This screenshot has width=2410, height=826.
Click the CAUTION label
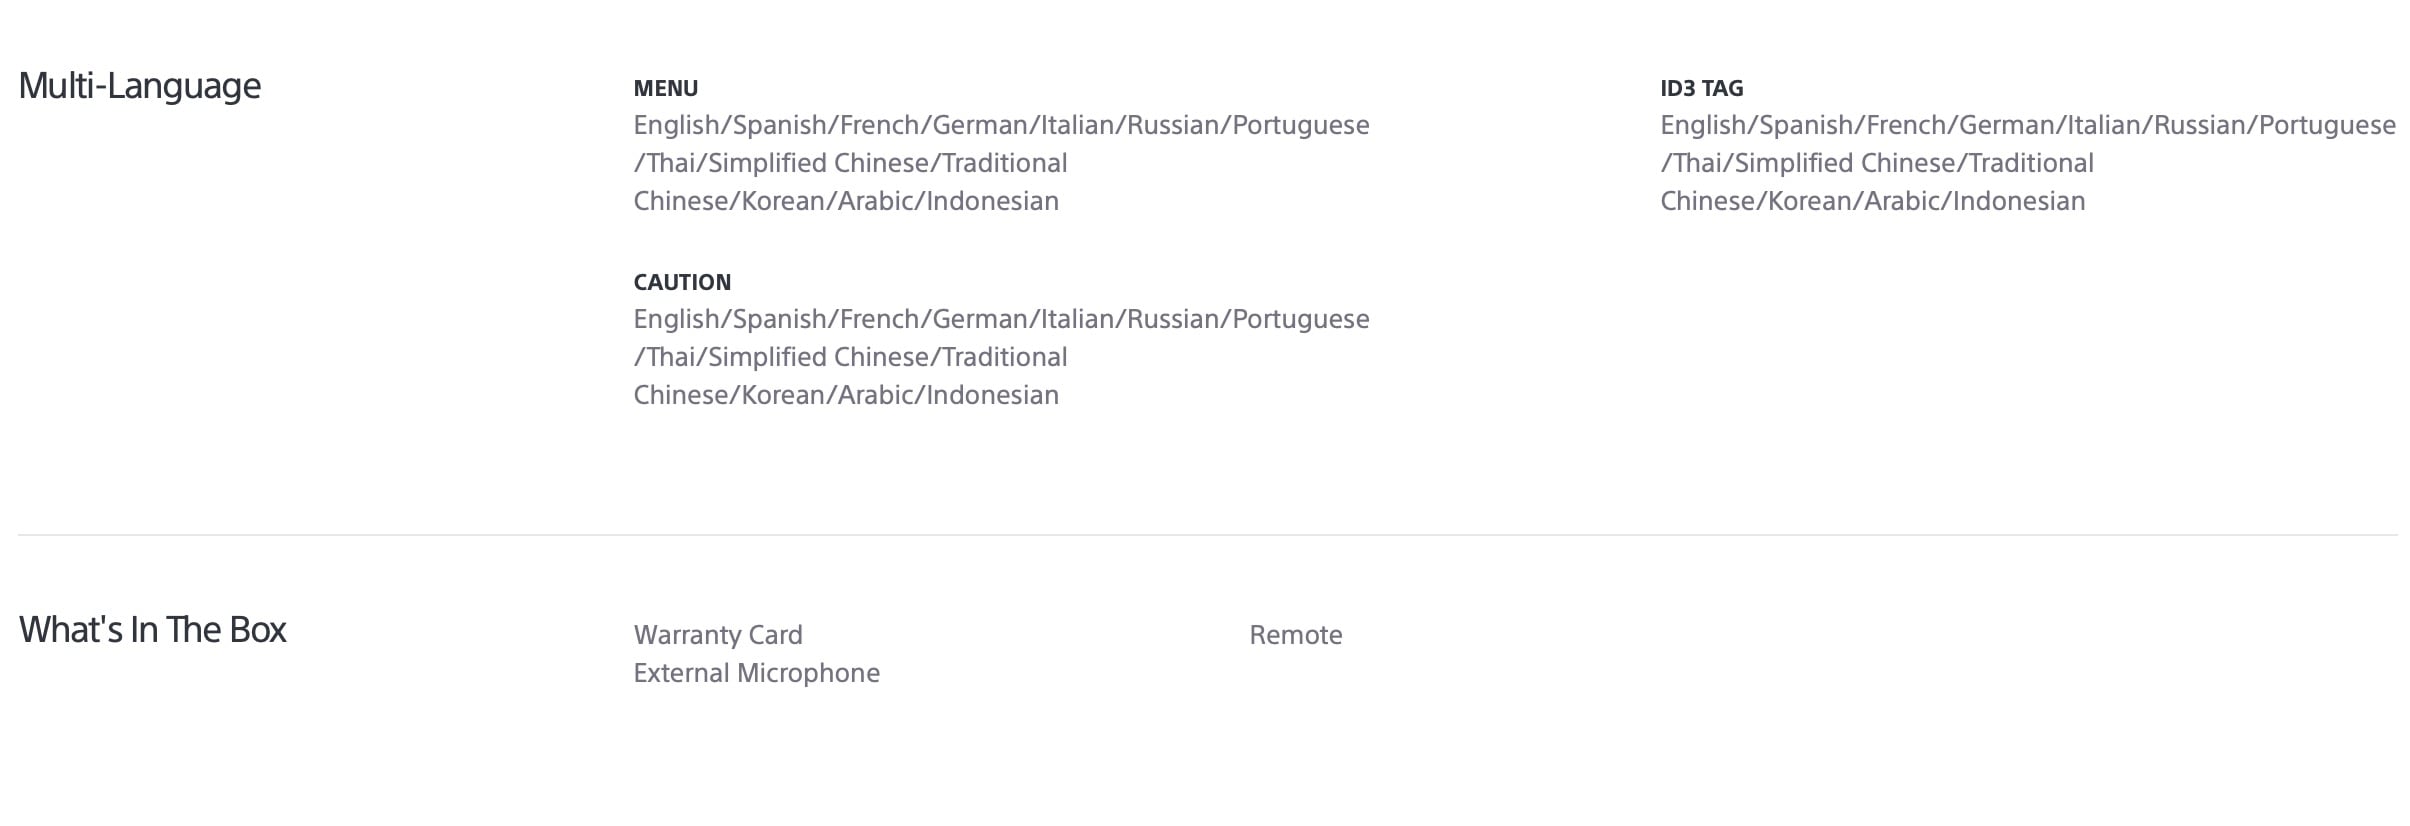[x=682, y=282]
